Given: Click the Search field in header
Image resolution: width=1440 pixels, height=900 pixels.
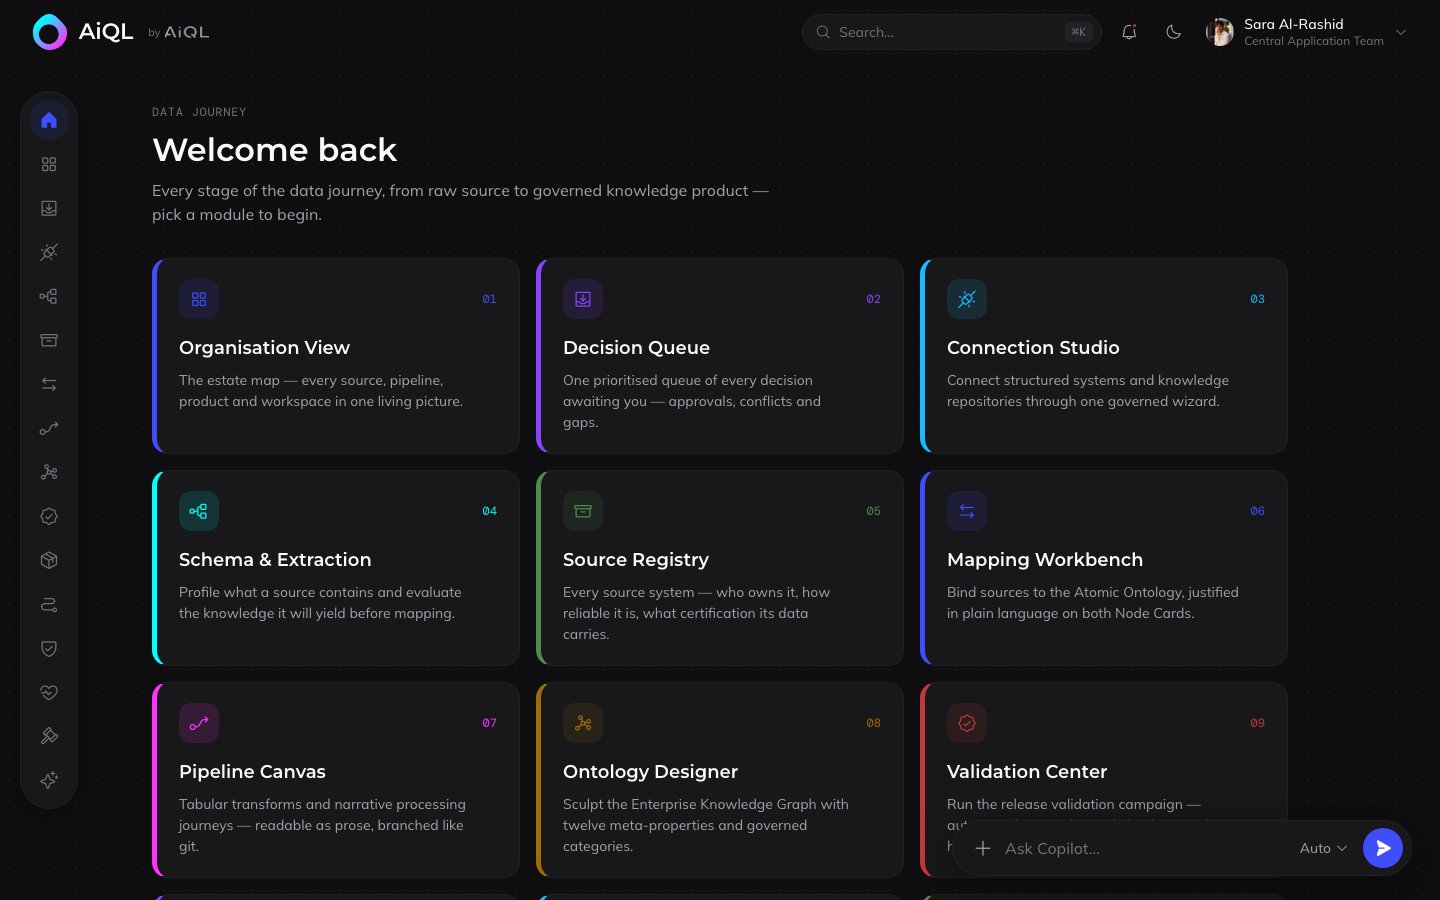Looking at the screenshot, I should 951,32.
